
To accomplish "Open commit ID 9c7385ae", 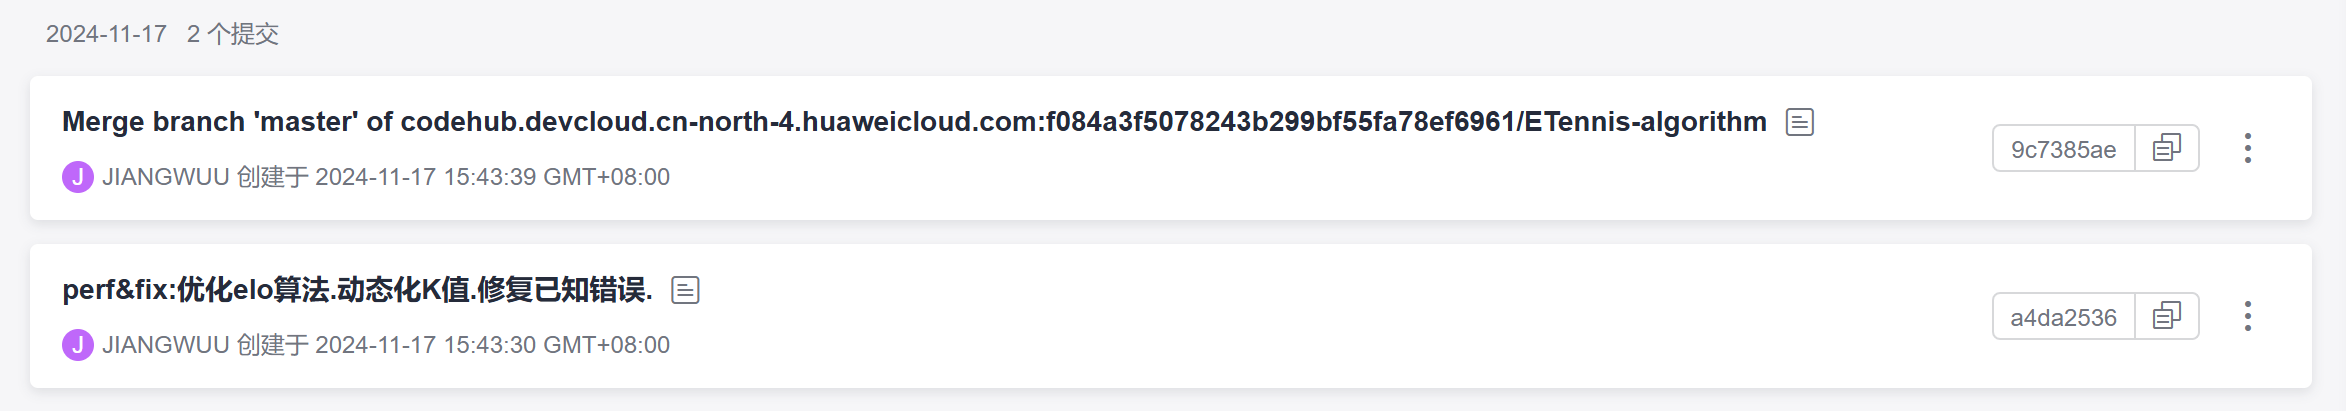I will pos(2063,149).
